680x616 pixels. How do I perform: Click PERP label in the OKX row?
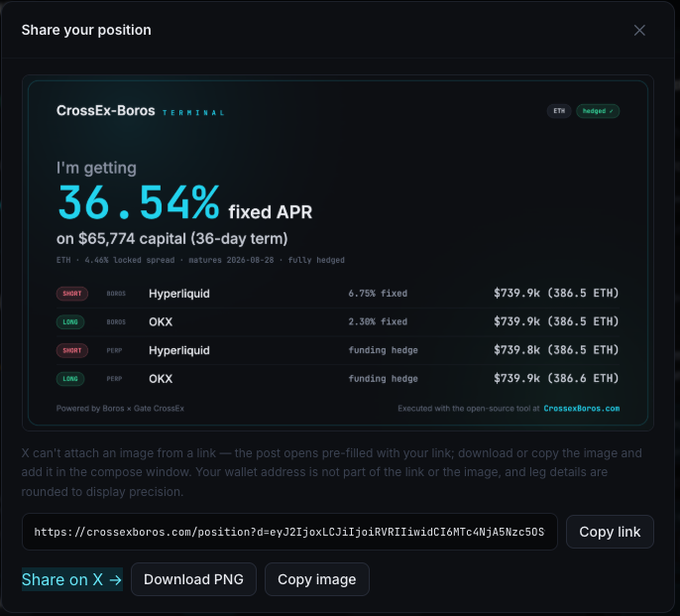click(114, 379)
